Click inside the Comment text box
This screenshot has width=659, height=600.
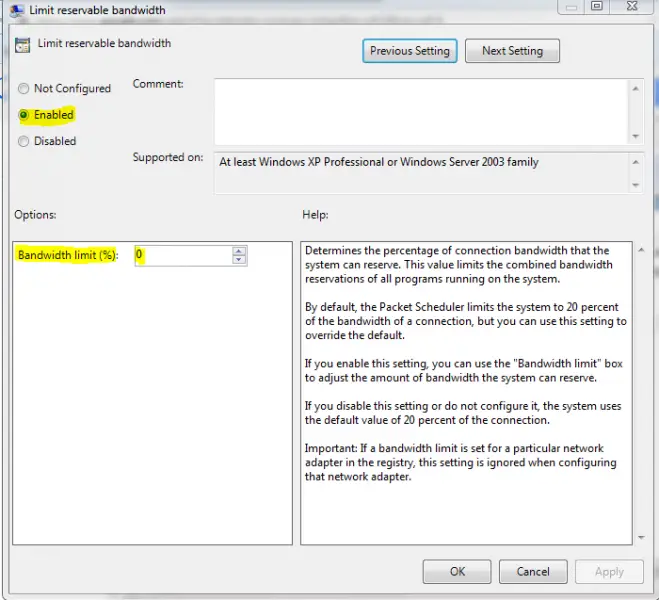pyautogui.click(x=421, y=112)
